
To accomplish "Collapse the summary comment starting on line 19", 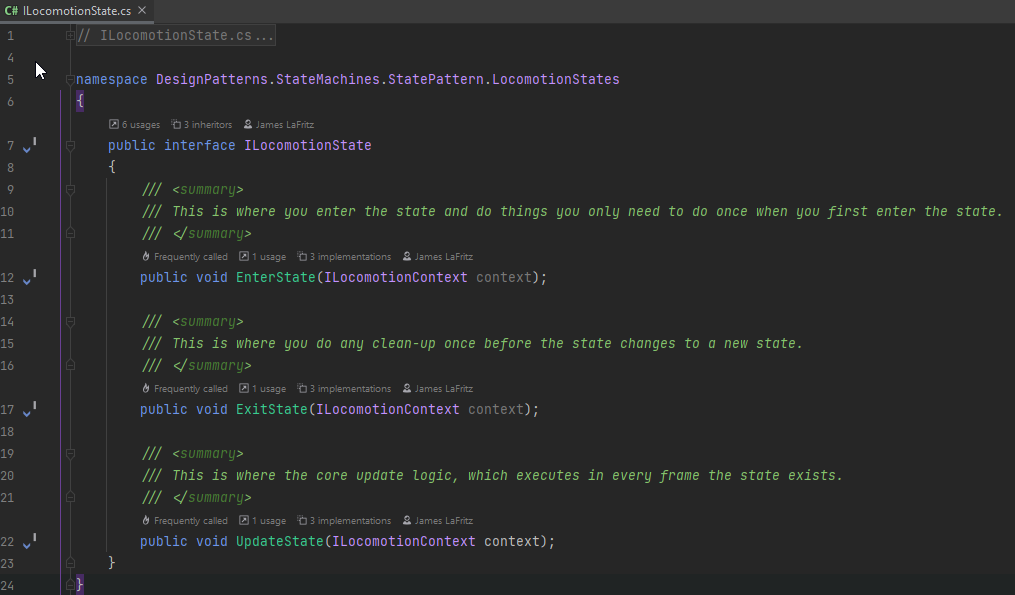I will coord(70,454).
